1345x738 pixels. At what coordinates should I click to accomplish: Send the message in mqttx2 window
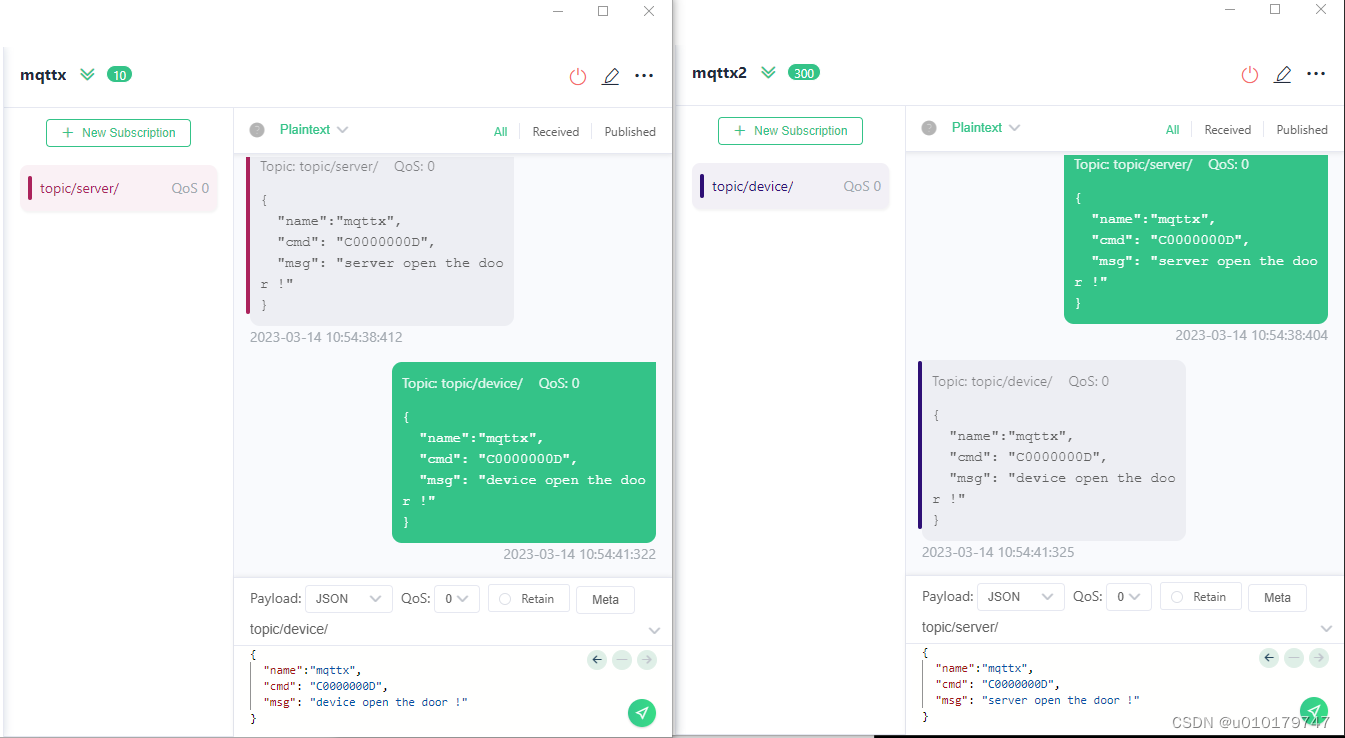(1314, 710)
